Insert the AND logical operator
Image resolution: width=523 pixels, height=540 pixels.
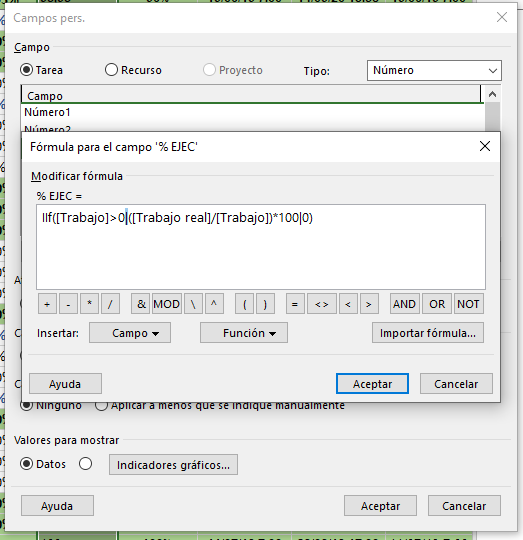(405, 304)
